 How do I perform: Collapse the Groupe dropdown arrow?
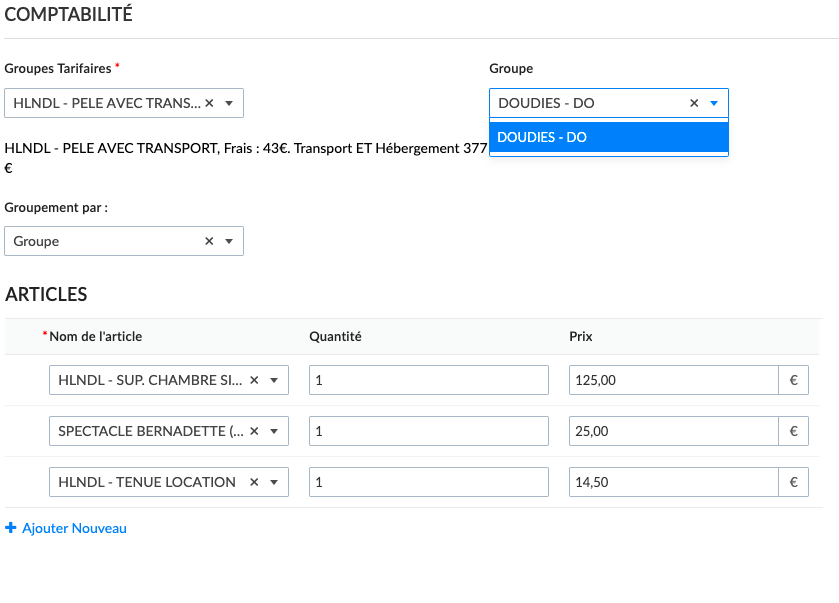[714, 103]
